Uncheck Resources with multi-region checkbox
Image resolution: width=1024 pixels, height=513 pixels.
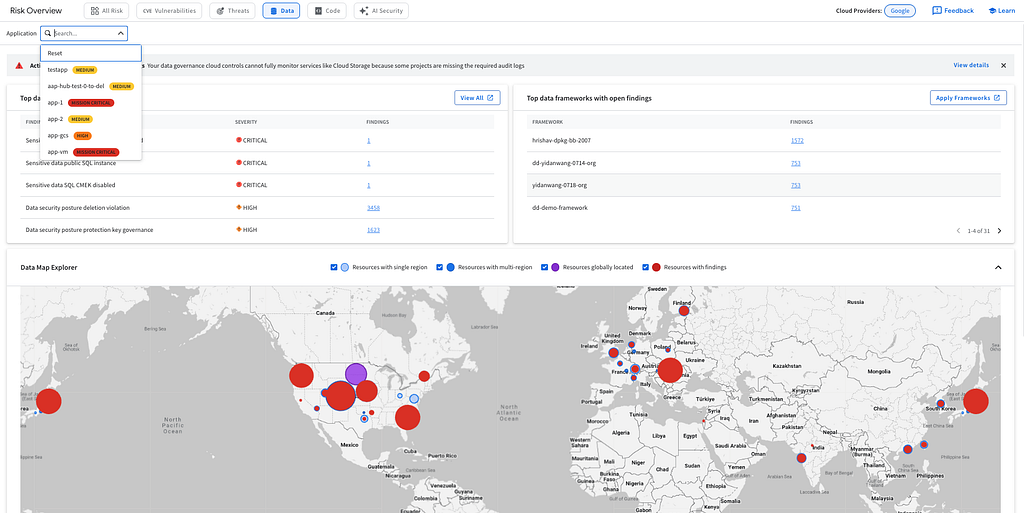point(440,267)
